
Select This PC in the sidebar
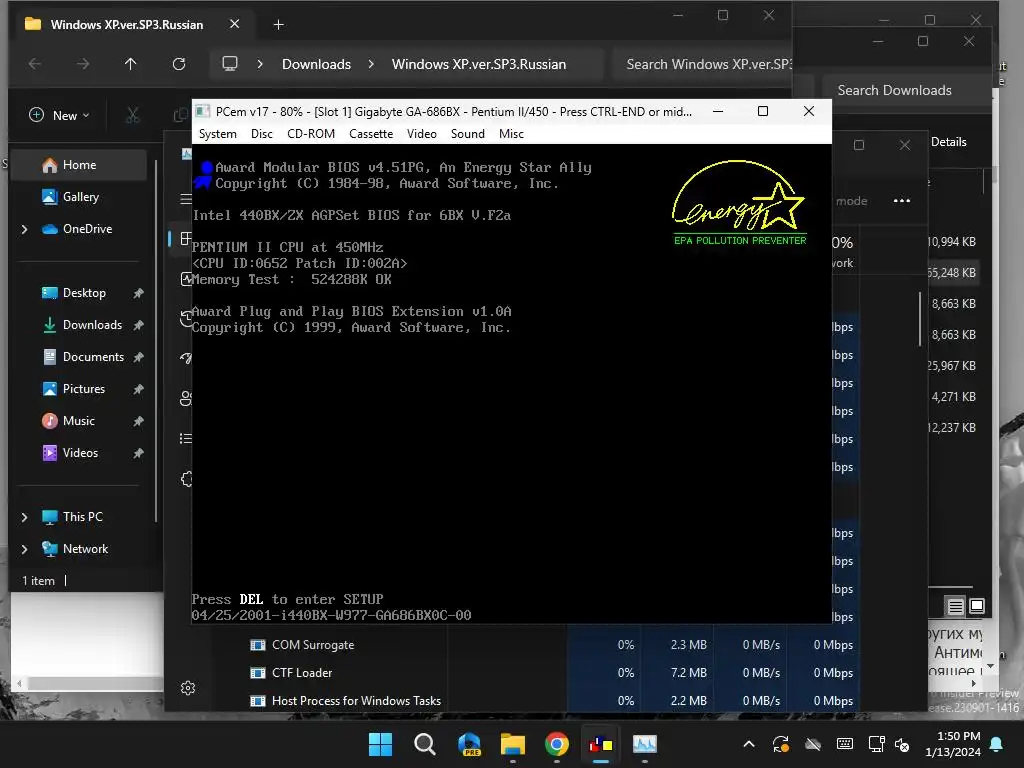pos(82,517)
